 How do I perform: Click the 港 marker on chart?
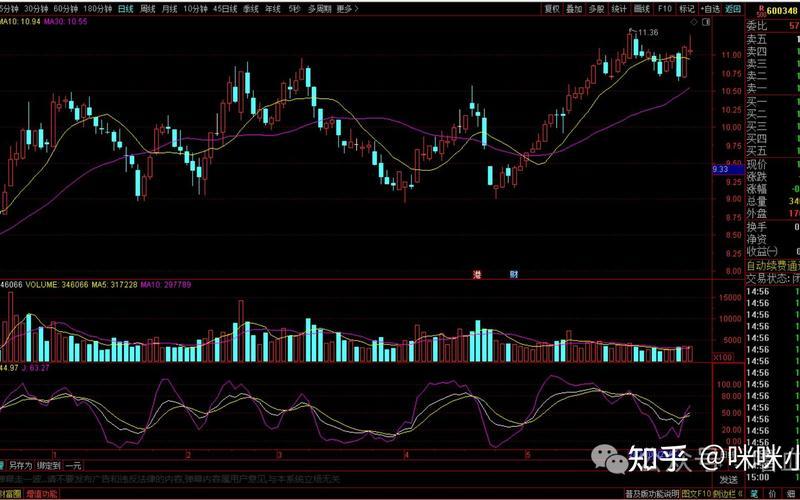(x=477, y=274)
